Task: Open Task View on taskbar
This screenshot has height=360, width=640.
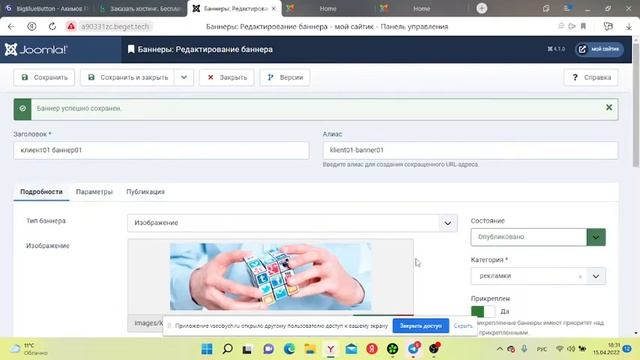Action: click(247, 349)
